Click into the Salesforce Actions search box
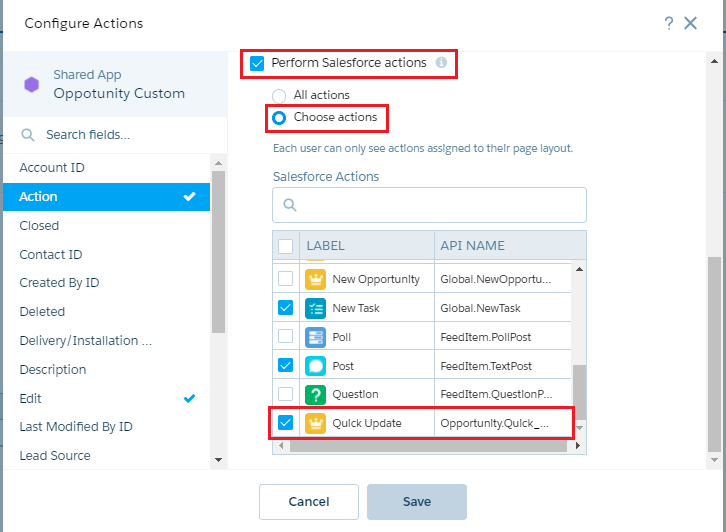726x532 pixels. pos(429,205)
